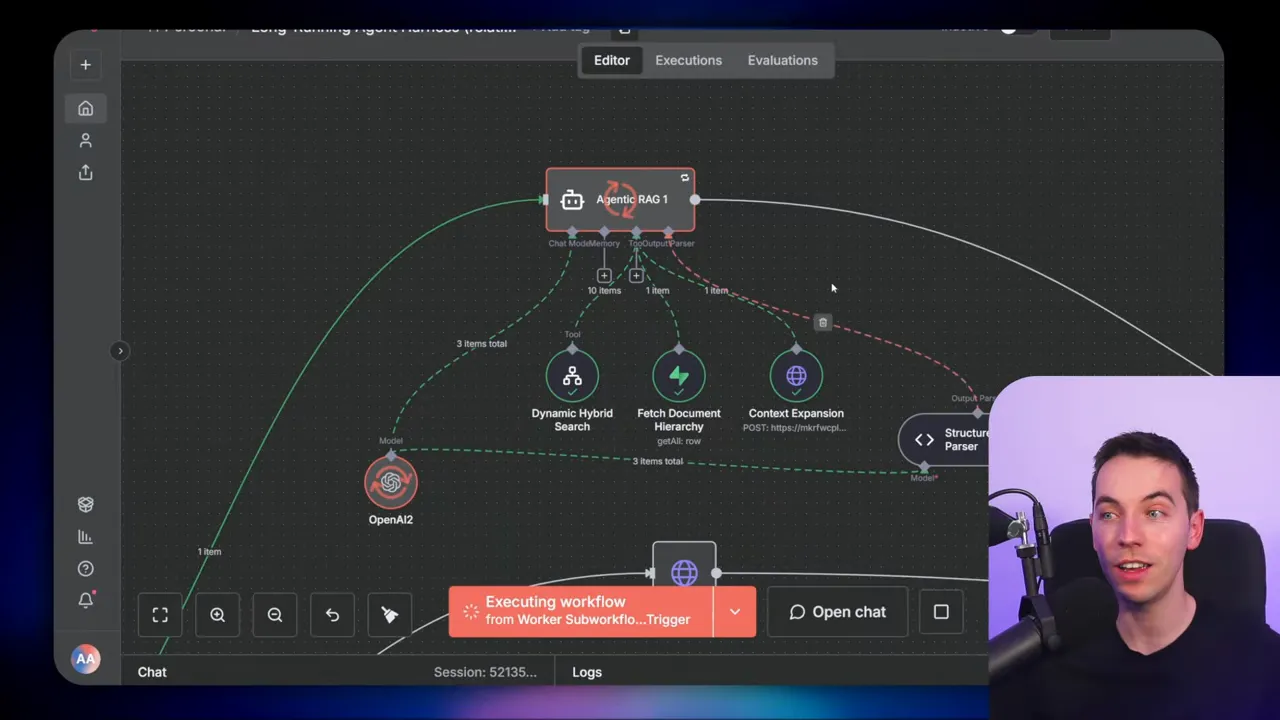Add a memory node via the plus connector
This screenshot has height=720, width=1280.
[604, 275]
